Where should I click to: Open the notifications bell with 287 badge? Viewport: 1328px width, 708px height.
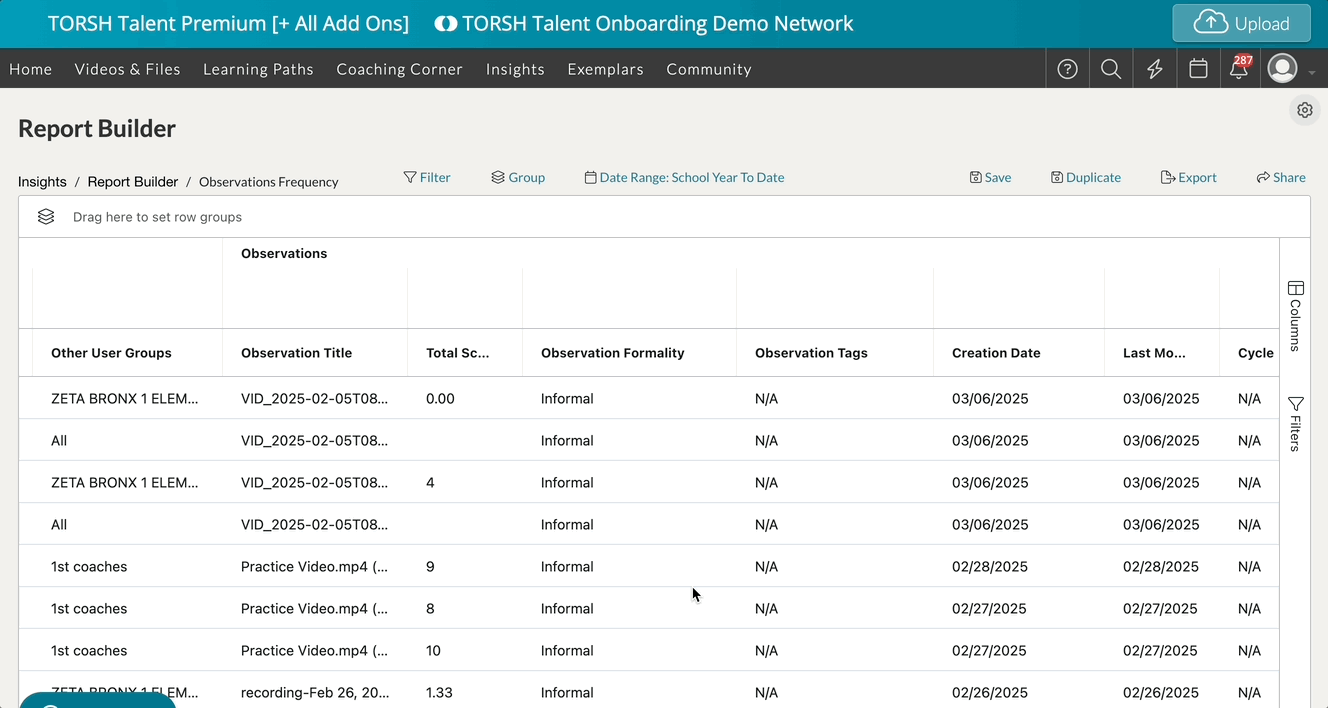1239,69
